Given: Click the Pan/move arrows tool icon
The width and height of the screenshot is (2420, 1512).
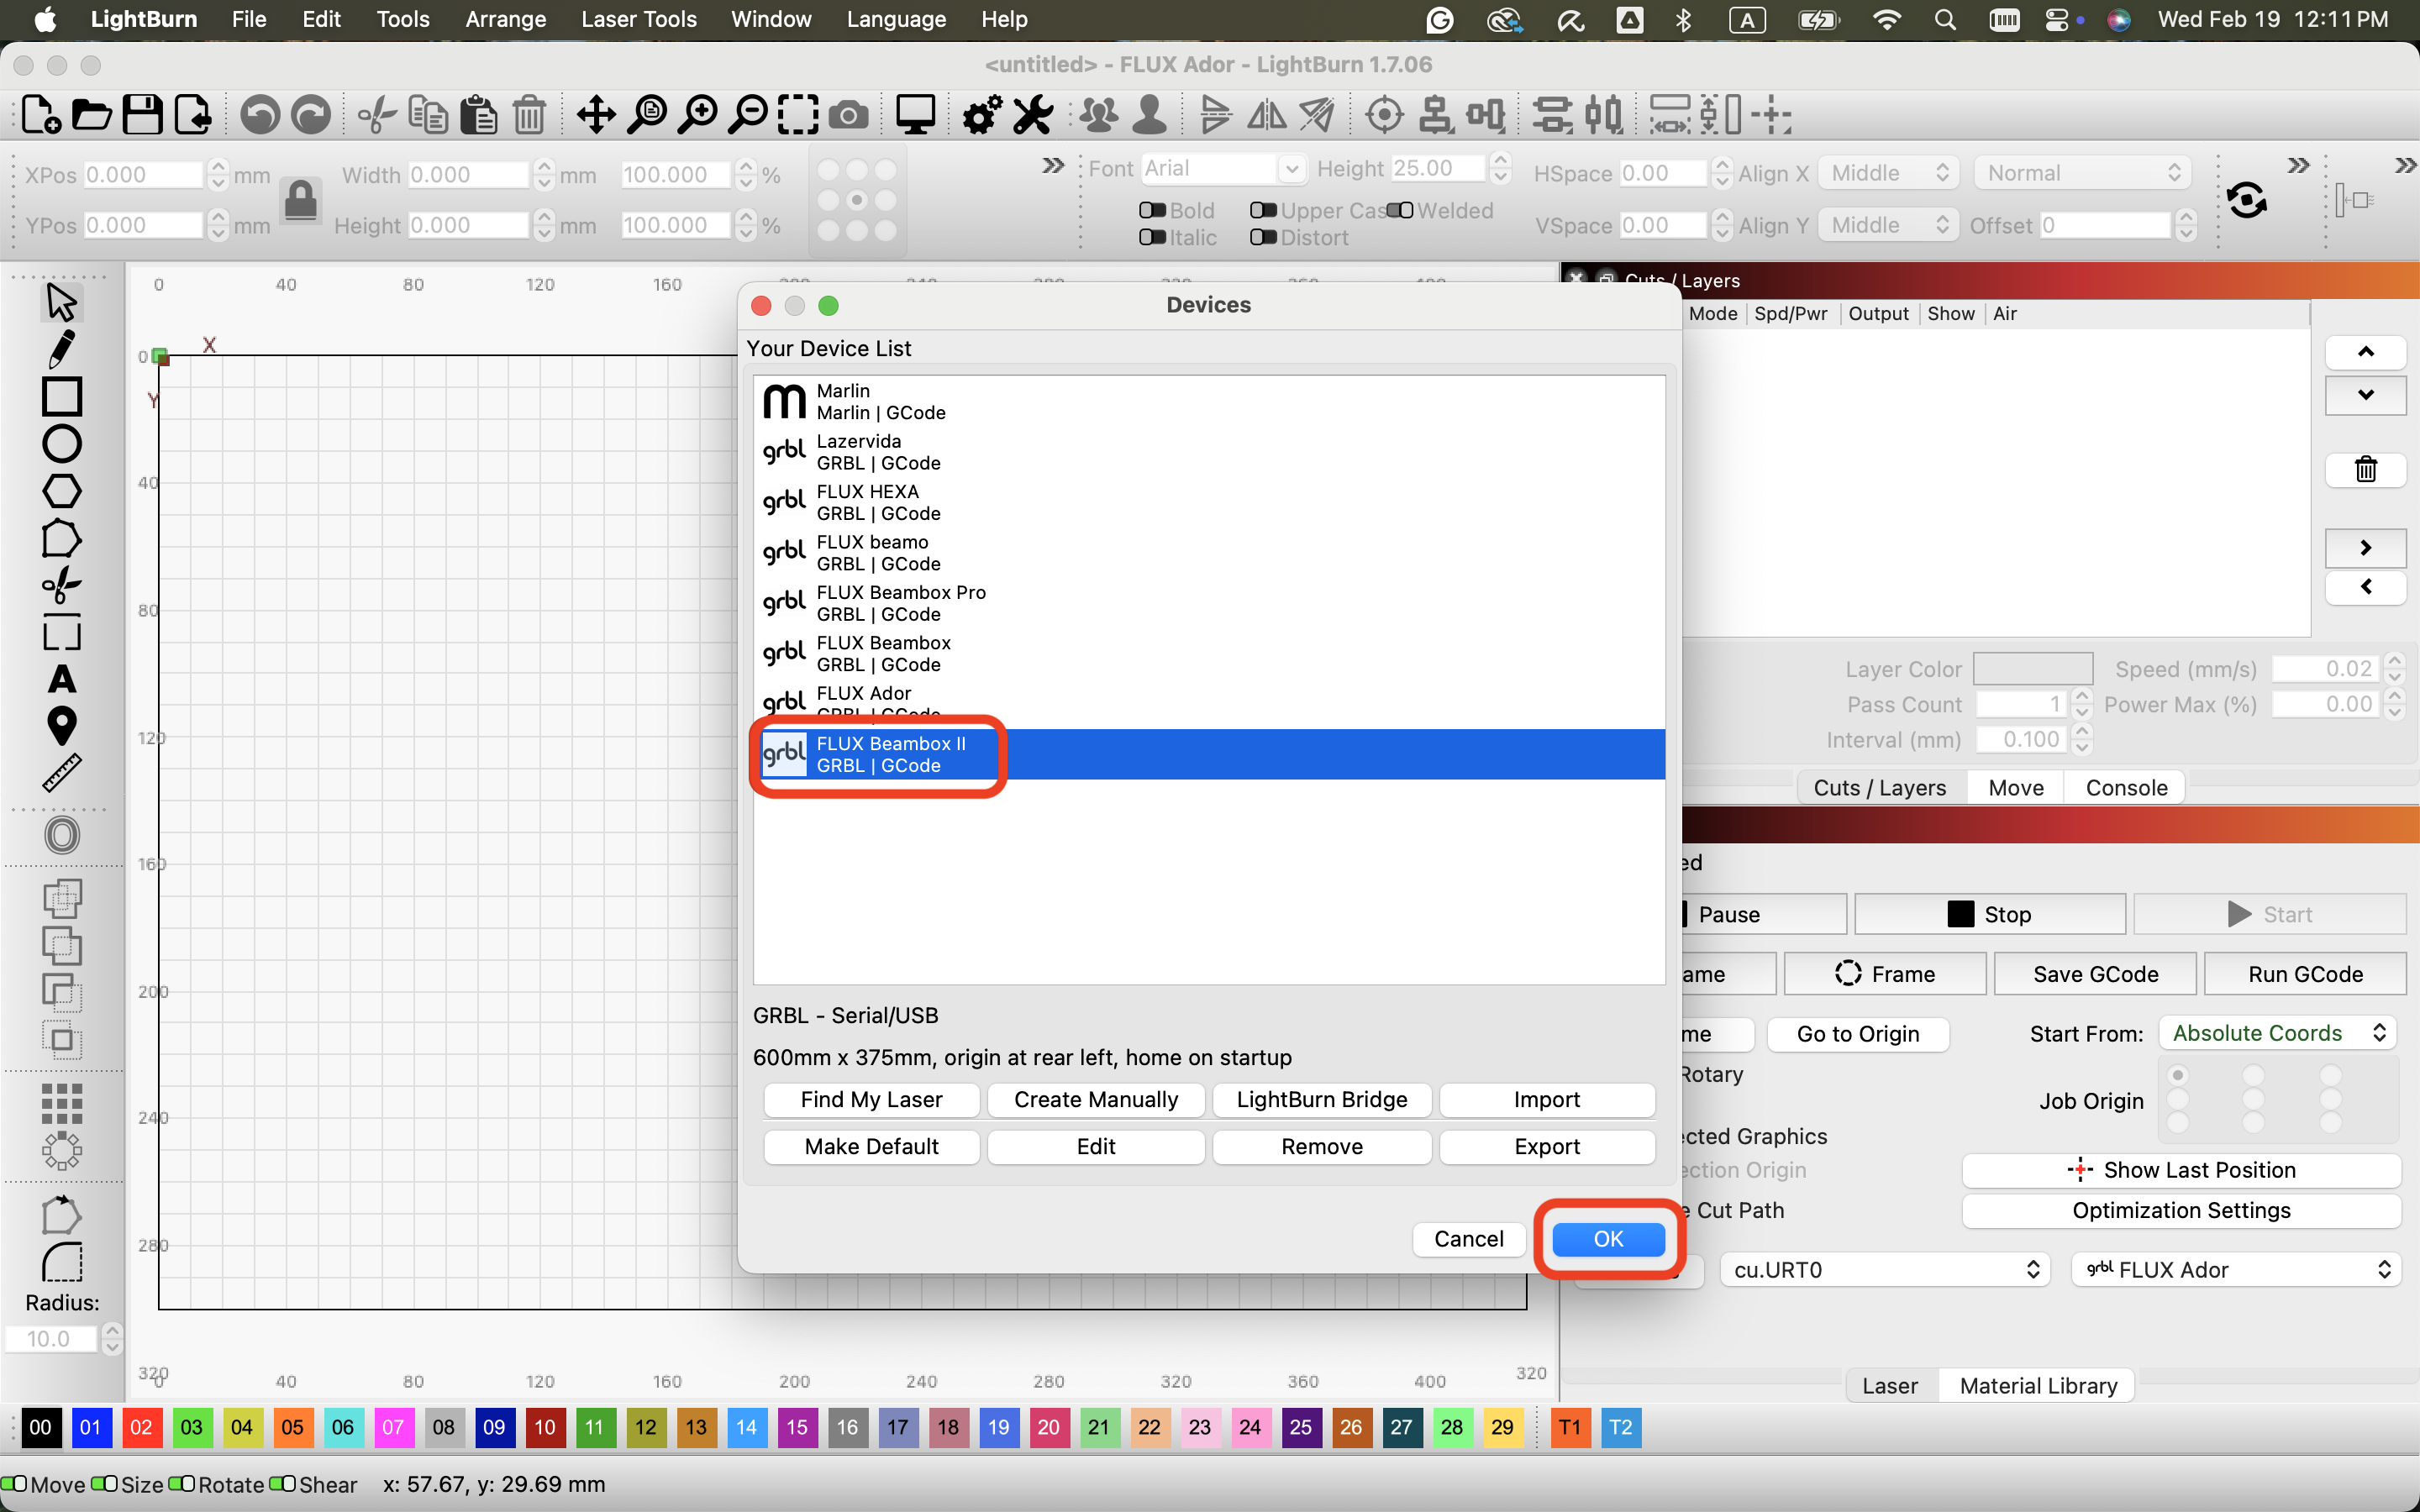Looking at the screenshot, I should (x=596, y=115).
